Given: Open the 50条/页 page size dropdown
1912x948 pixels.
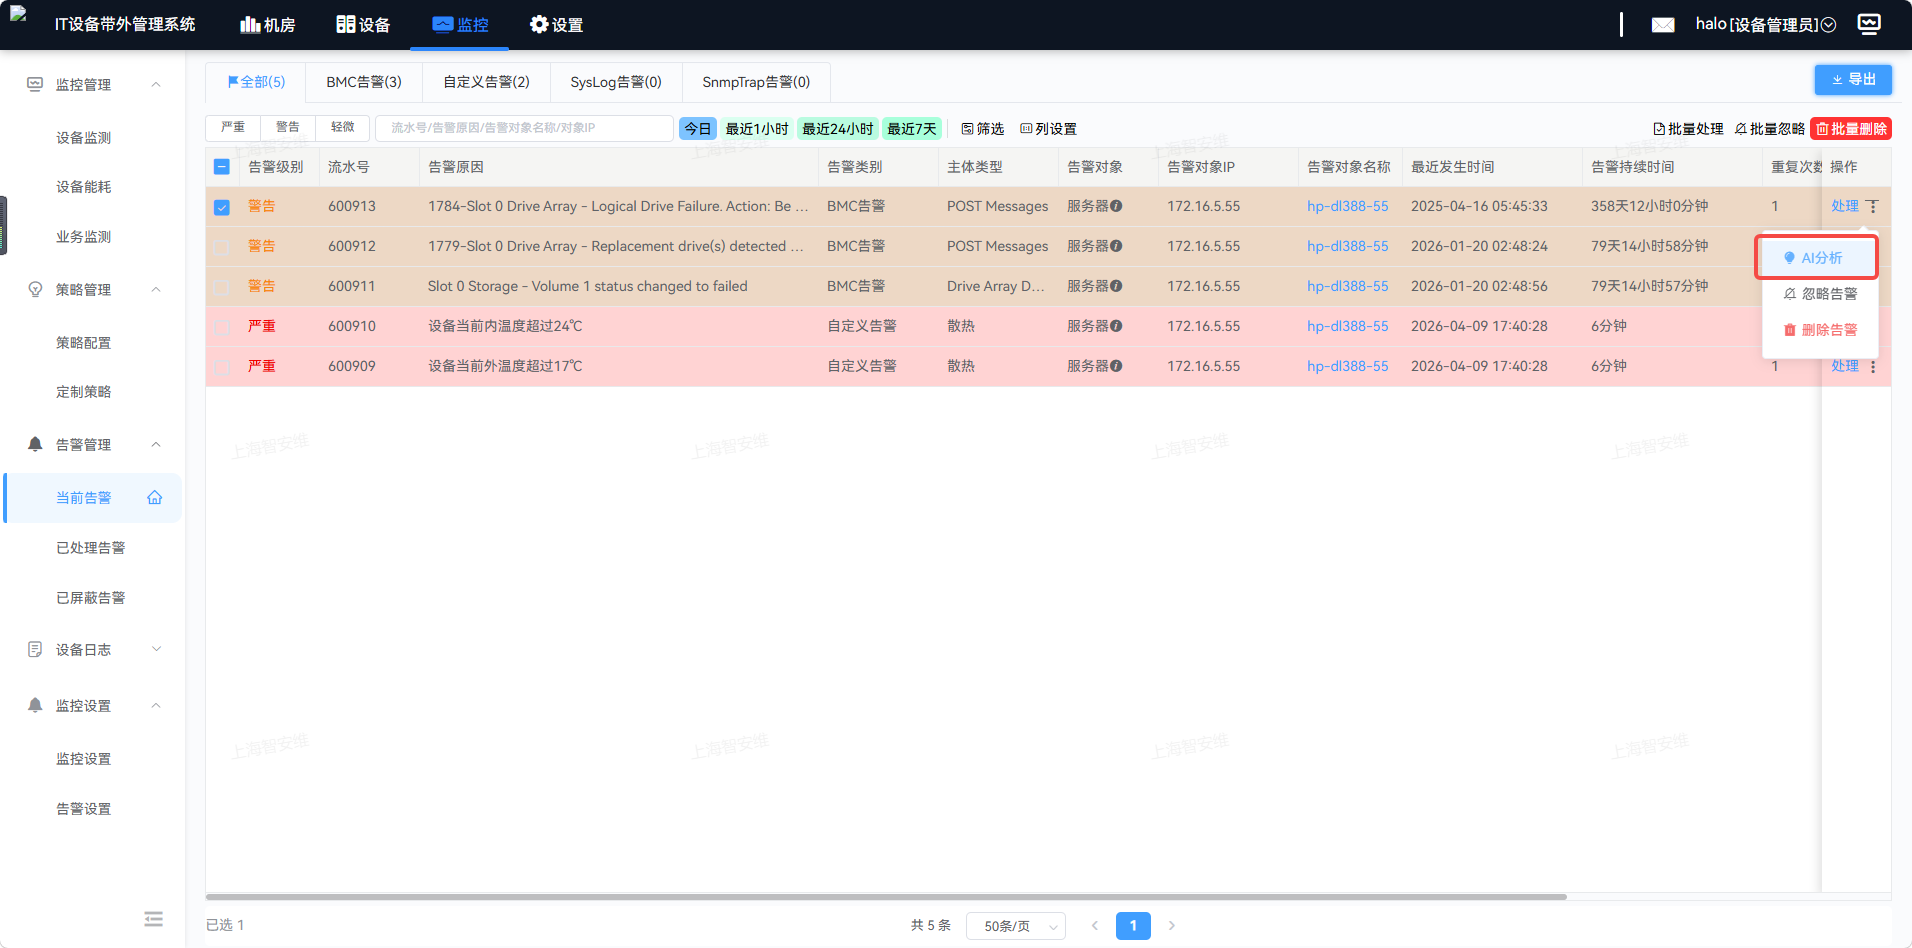Looking at the screenshot, I should pyautogui.click(x=1016, y=926).
